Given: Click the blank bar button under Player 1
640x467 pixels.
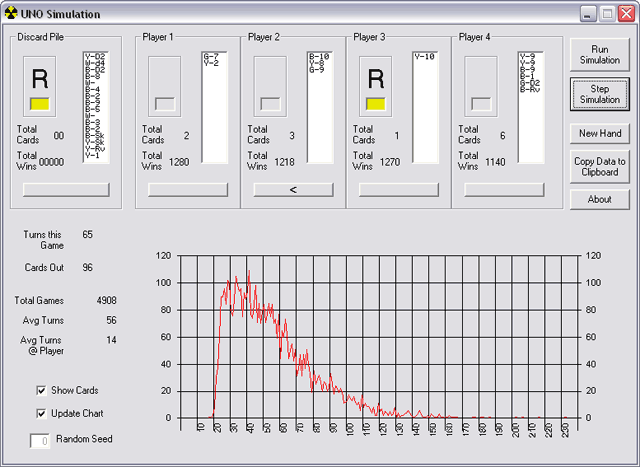Looking at the screenshot, I should tap(188, 190).
